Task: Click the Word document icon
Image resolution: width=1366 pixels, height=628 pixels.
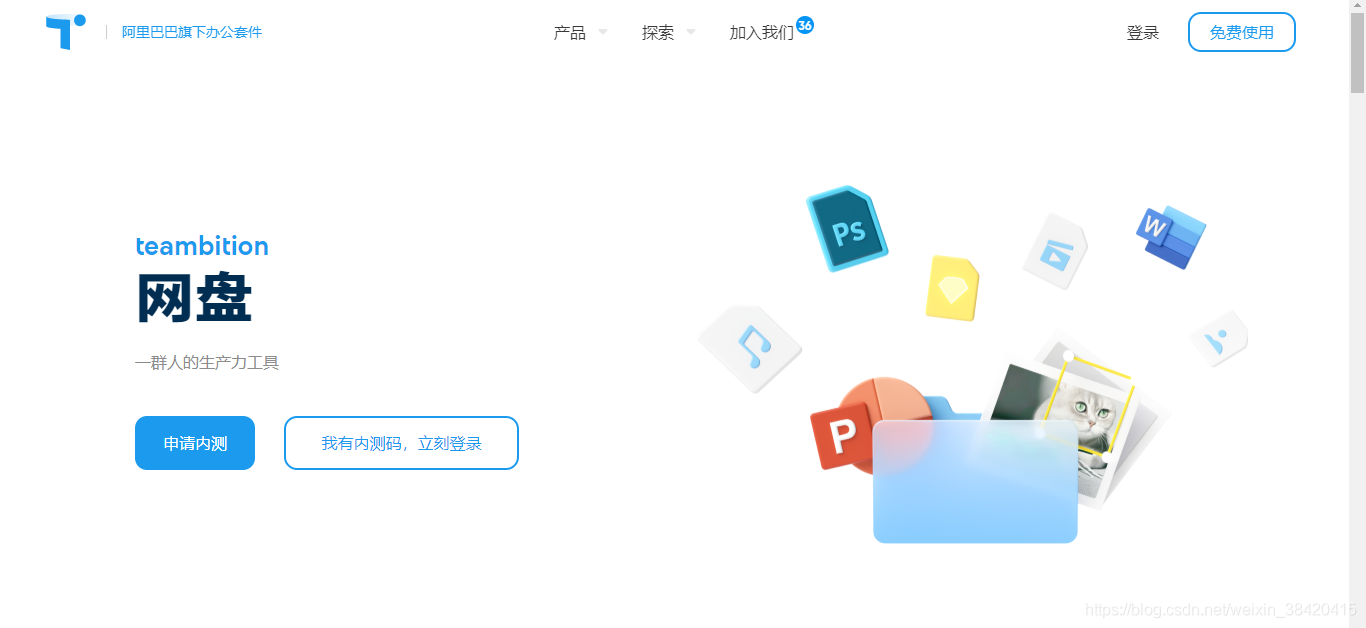Action: [x=1171, y=237]
